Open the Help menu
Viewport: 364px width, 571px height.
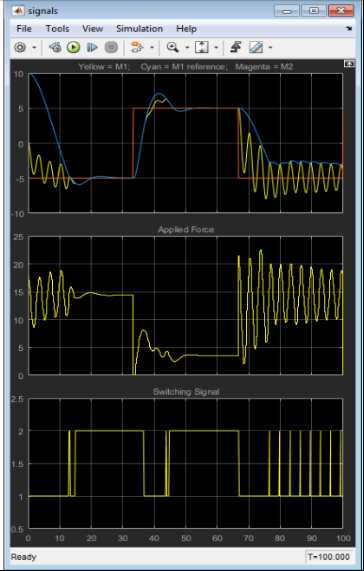[186, 28]
